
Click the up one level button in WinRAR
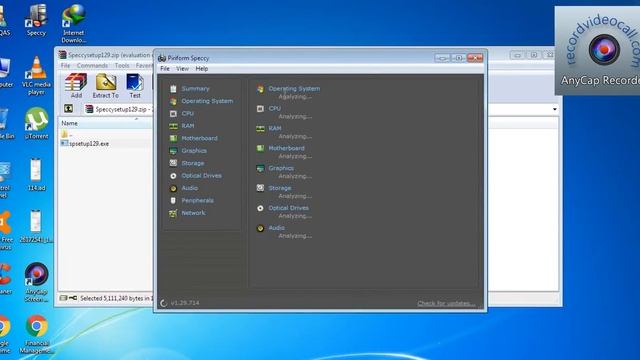click(x=68, y=109)
